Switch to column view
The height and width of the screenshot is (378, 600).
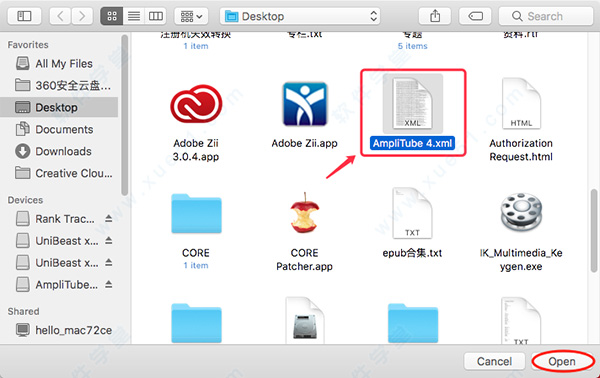[155, 16]
